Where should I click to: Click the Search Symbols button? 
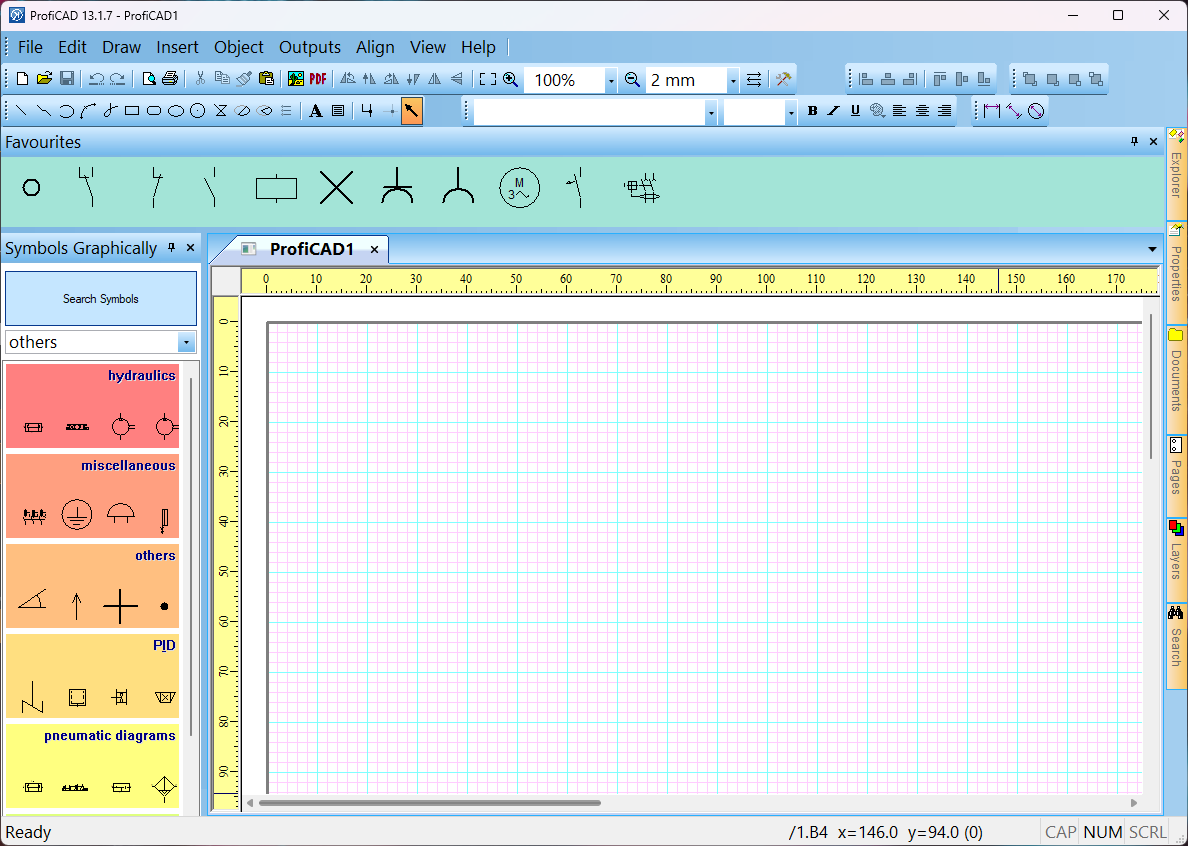pyautogui.click(x=101, y=298)
